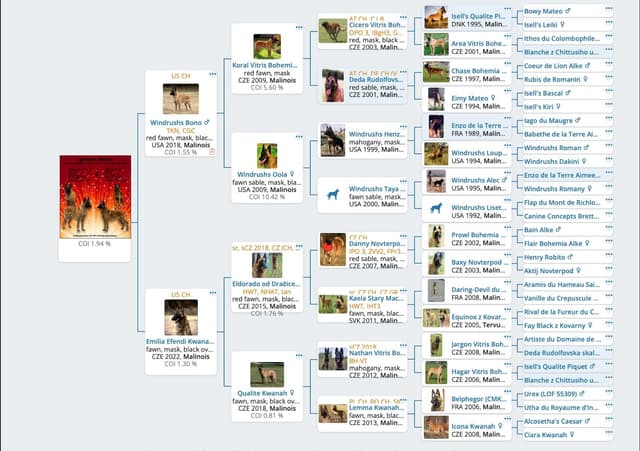Open the three-dot menu on Qualite Kwanah card

pyautogui.click(x=299, y=355)
